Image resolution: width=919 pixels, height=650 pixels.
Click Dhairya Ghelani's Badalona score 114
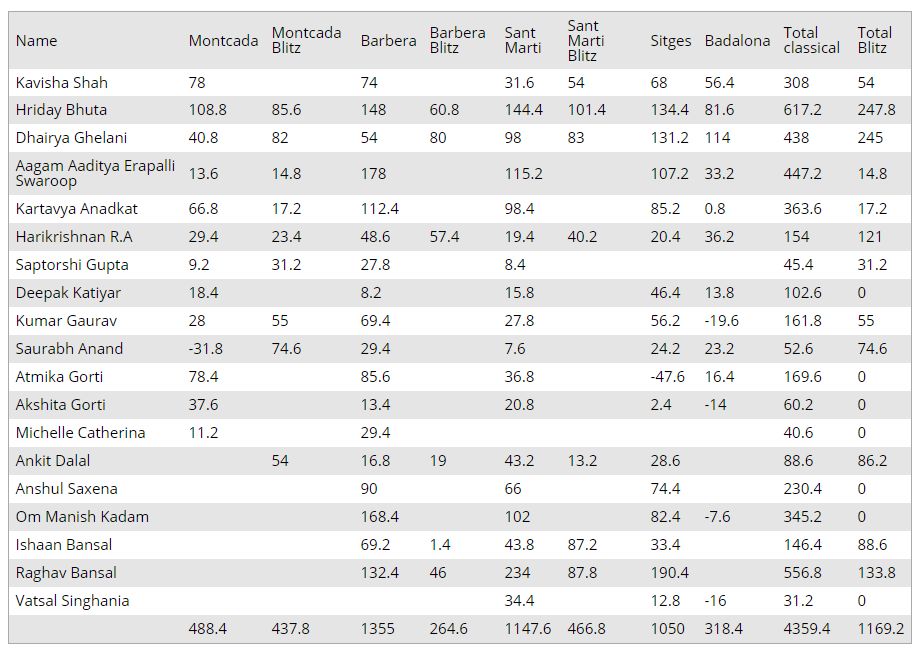tap(717, 138)
